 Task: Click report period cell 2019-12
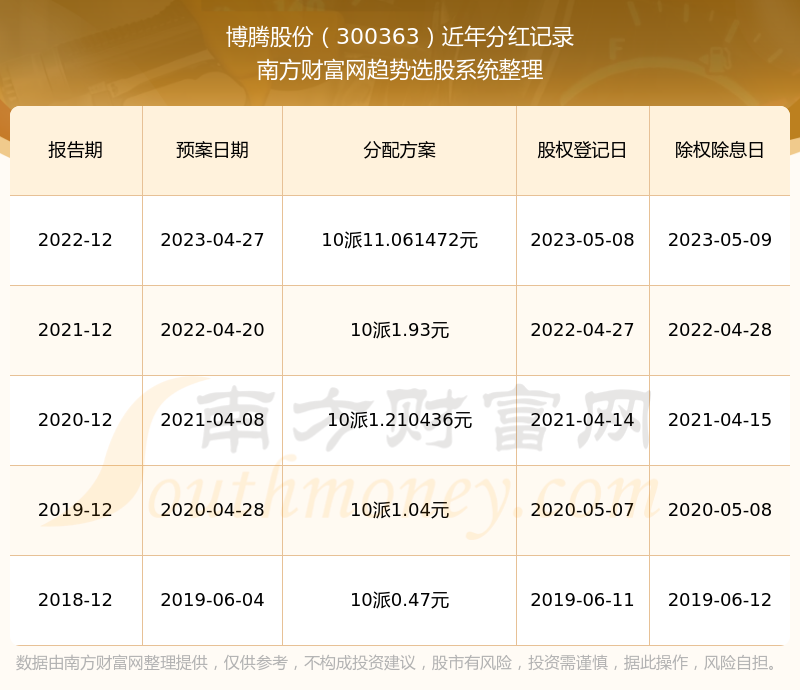coord(76,509)
